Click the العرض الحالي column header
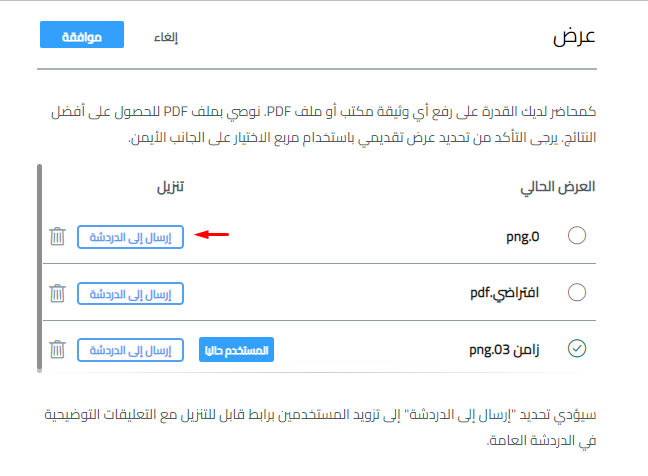Image resolution: width=648 pixels, height=476 pixels. pos(557,187)
